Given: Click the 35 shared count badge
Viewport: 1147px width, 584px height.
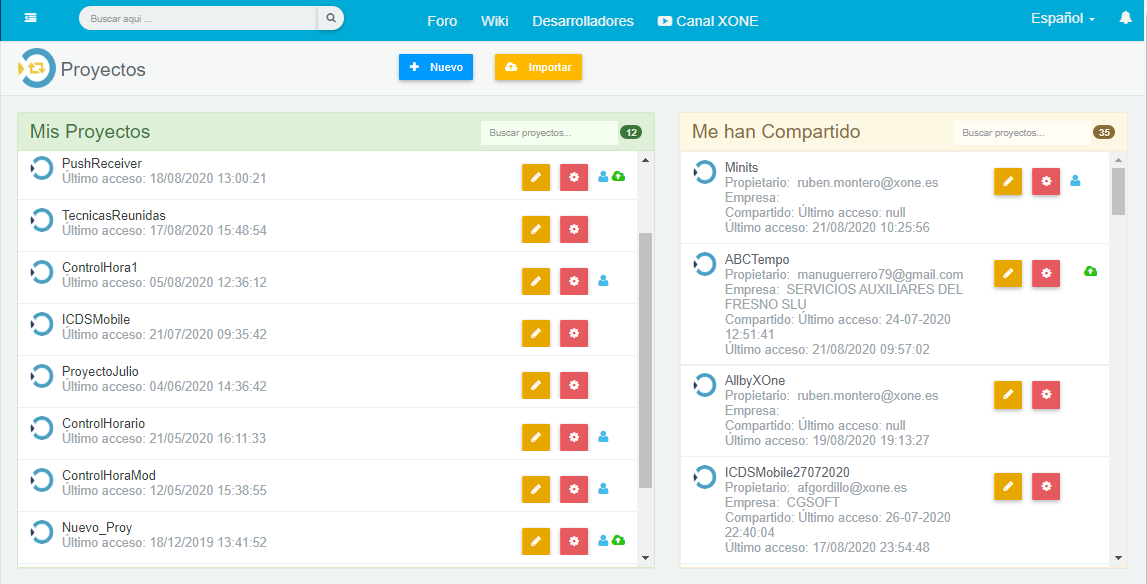Looking at the screenshot, I should coord(1104,132).
